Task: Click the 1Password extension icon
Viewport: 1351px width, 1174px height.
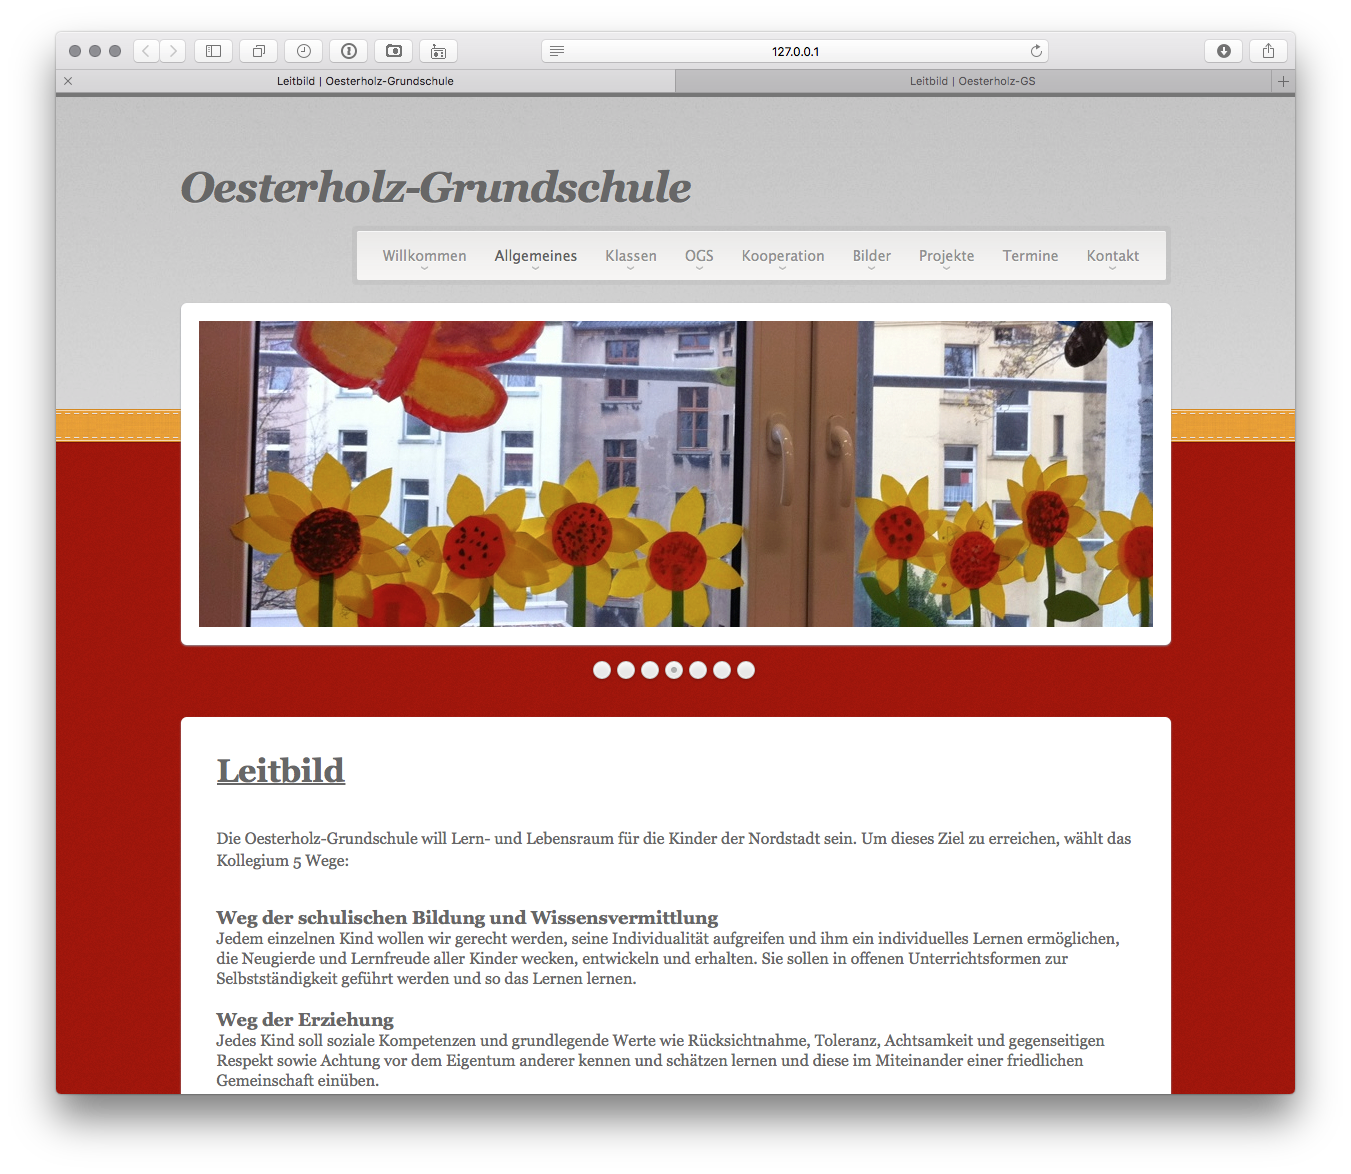Action: pos(349,51)
